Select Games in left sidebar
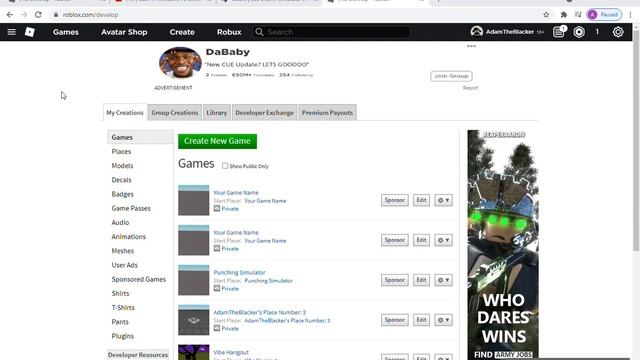 (x=140, y=137)
